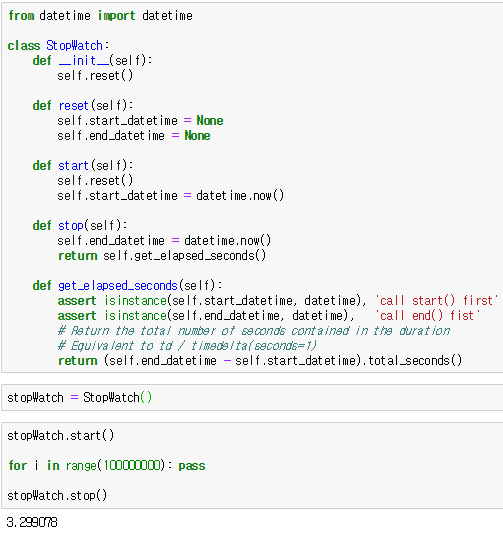
Task: Click 'self.end_datetime = None' line
Action: (134, 136)
